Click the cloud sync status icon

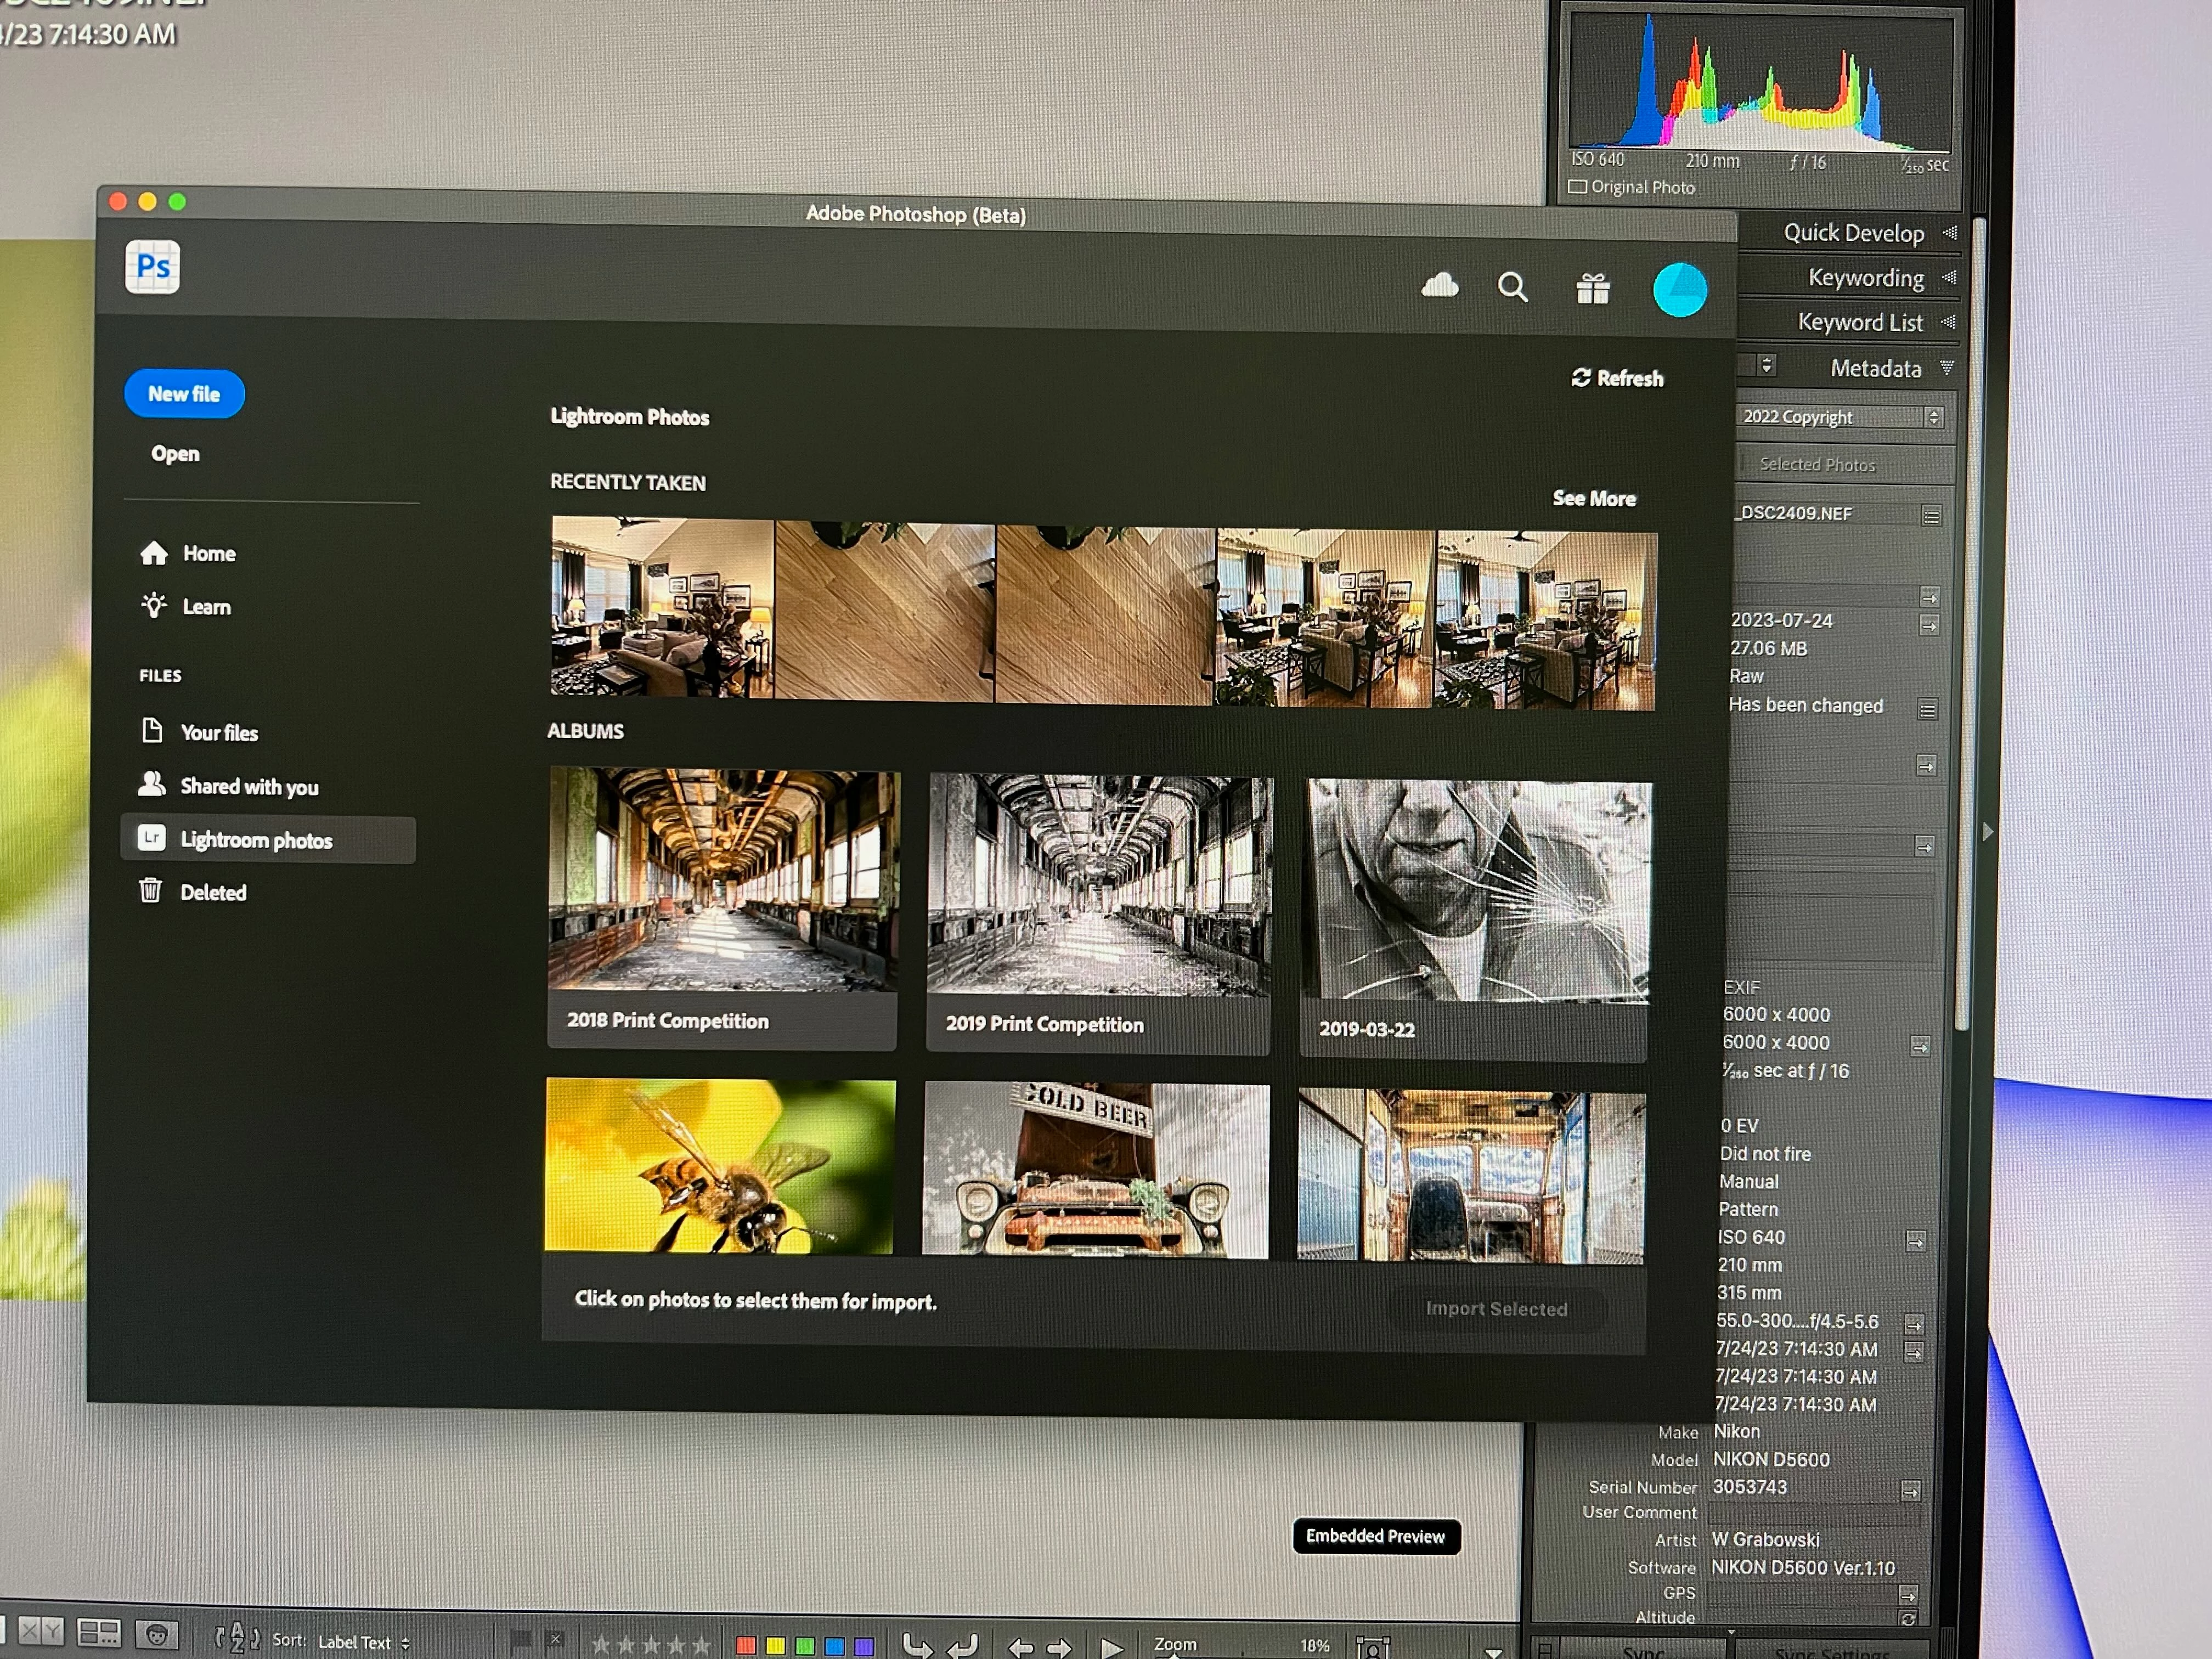point(1439,286)
